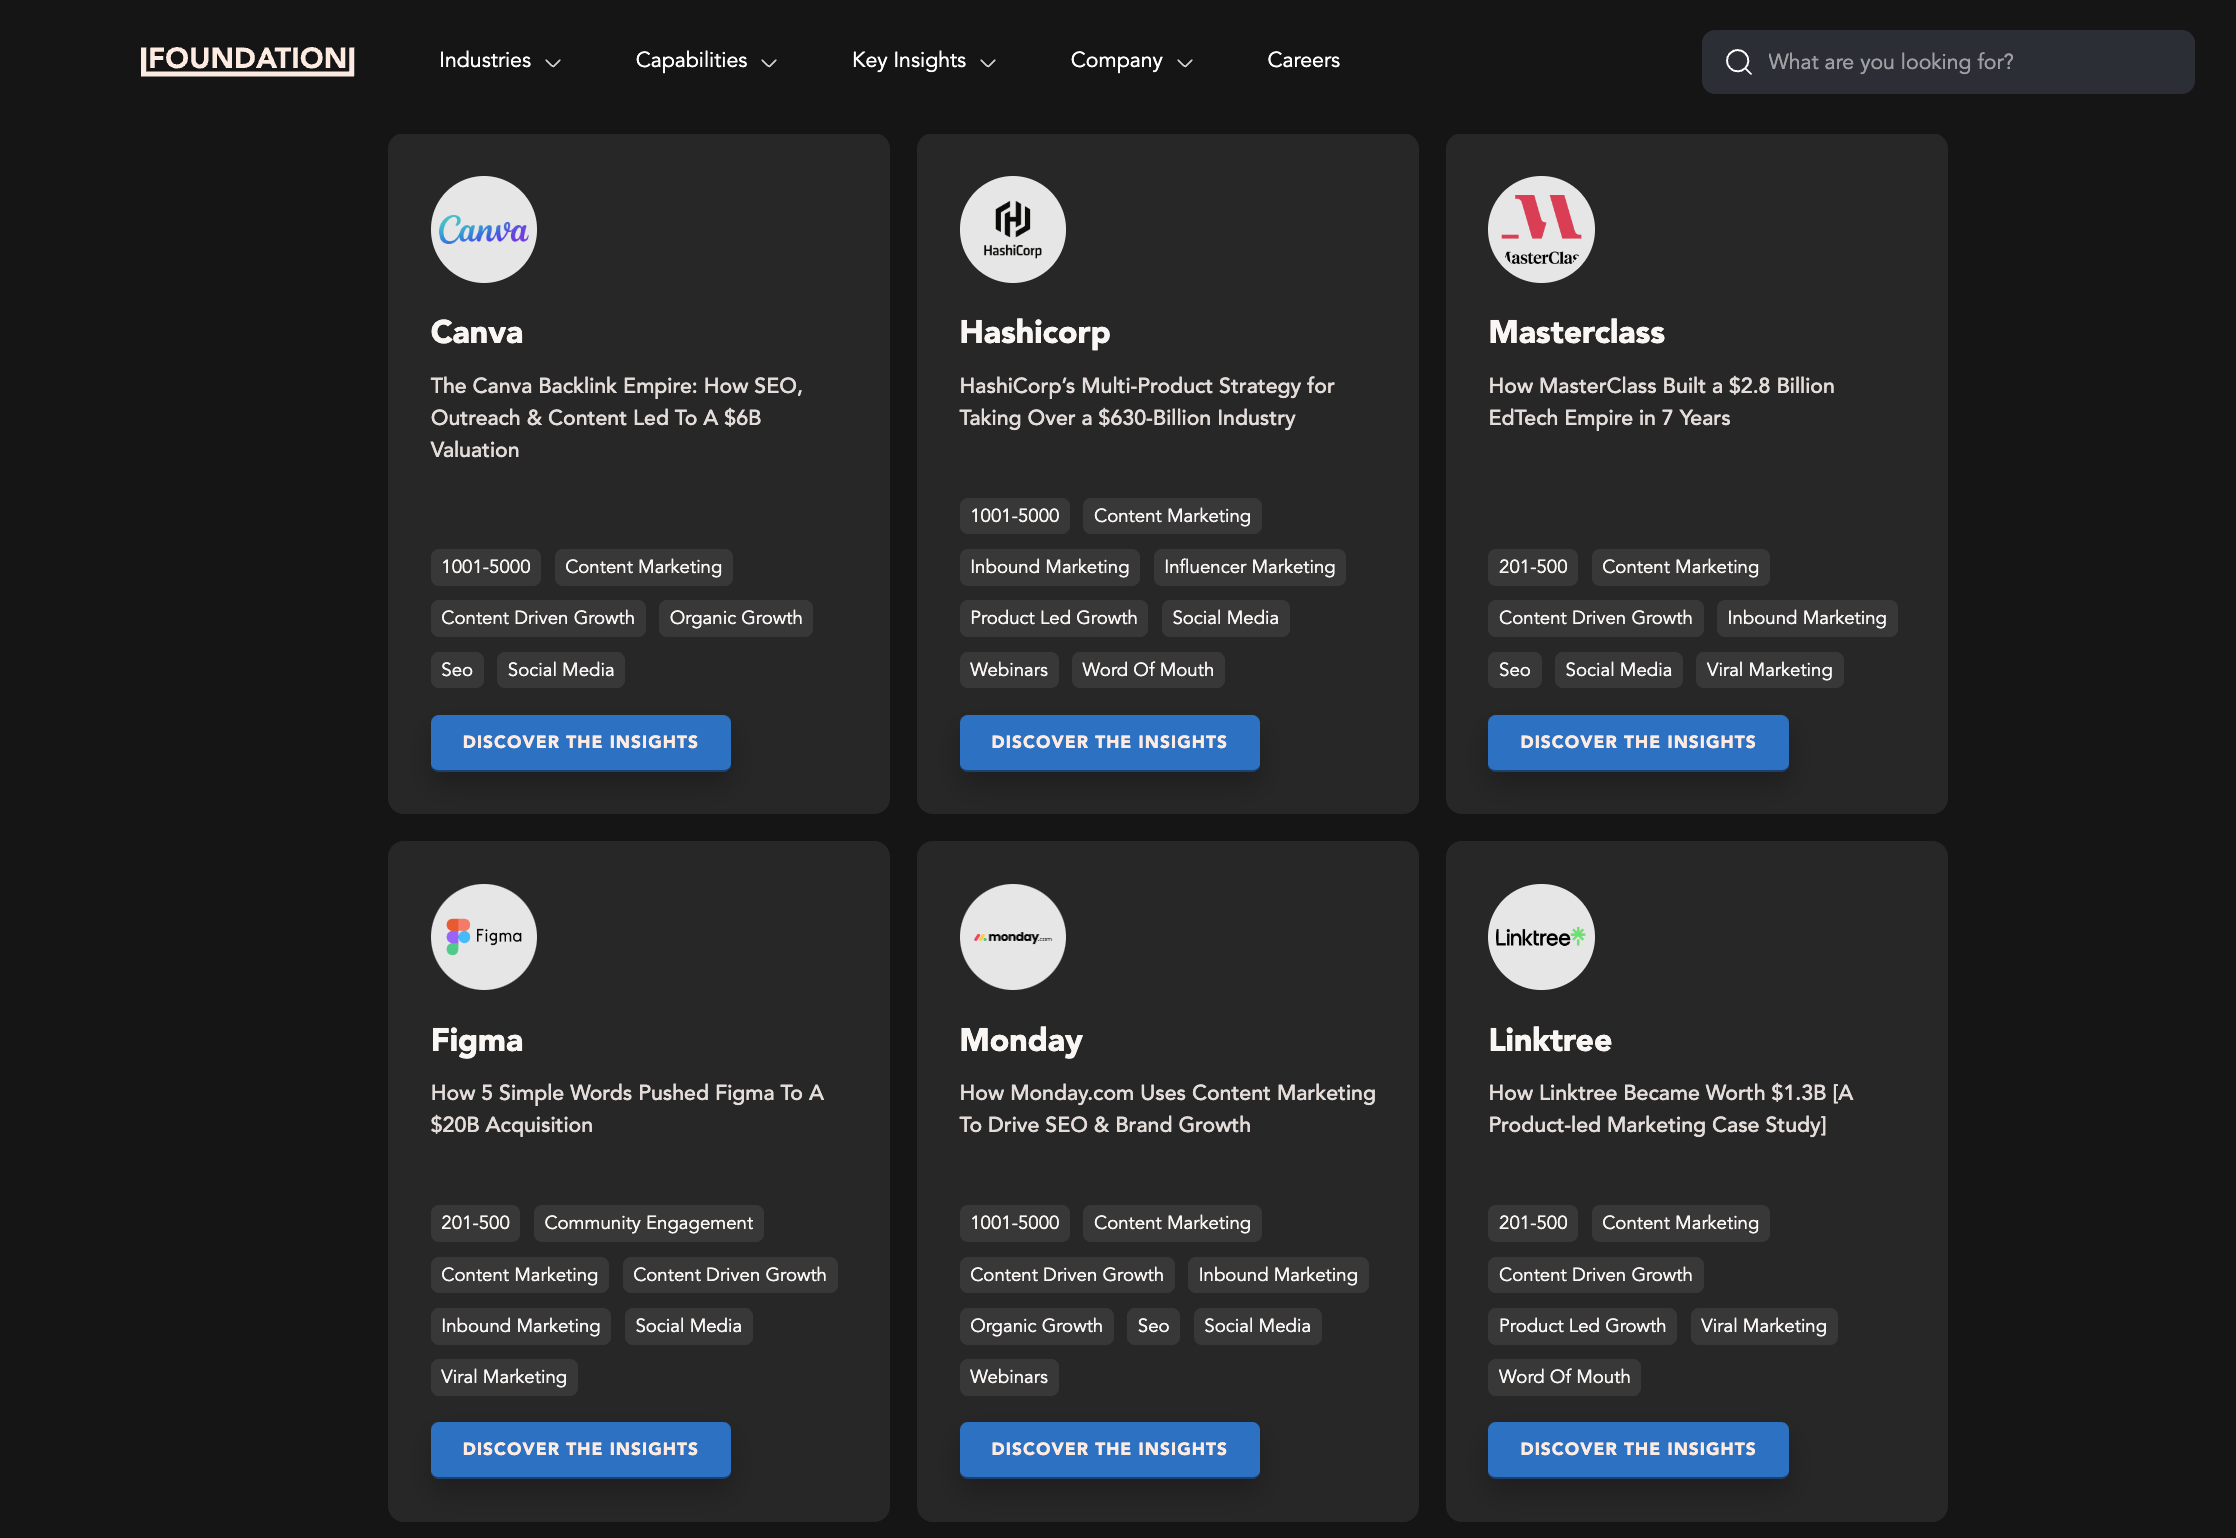
Task: Click Discover The Insights on Masterclass card
Action: (1638, 742)
